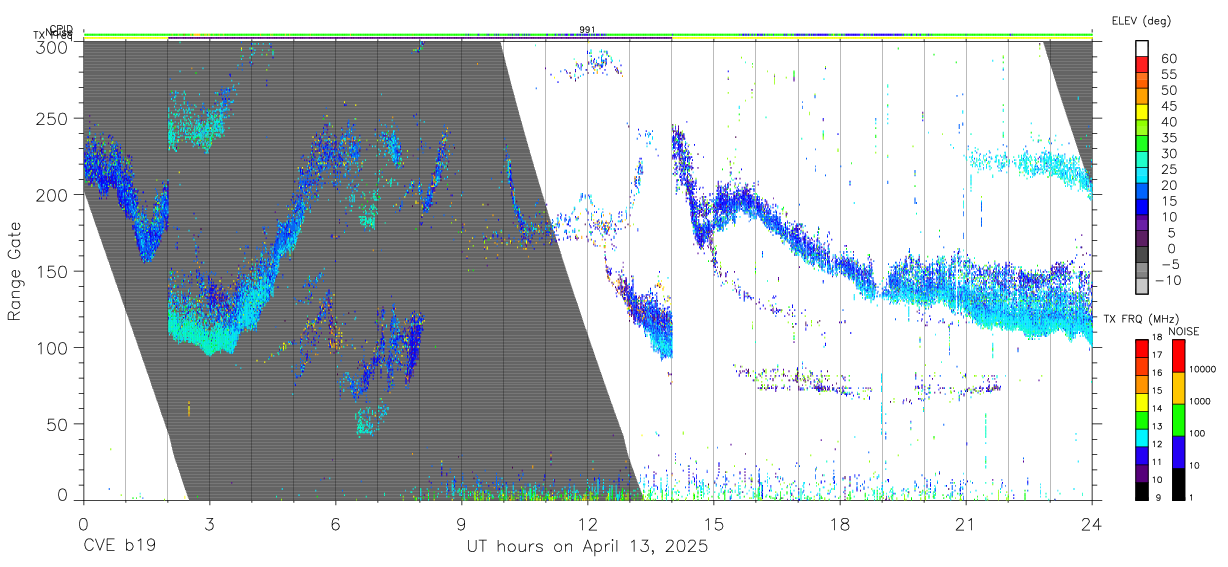The width and height of the screenshot is (1228, 567).
Task: Select TX FRQ cyan segment between 12 and 13
Action: click(1141, 437)
